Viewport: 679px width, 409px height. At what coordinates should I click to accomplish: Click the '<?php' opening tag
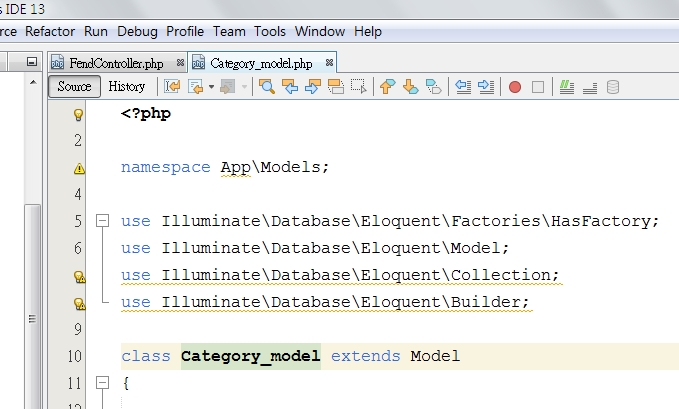click(x=146, y=114)
